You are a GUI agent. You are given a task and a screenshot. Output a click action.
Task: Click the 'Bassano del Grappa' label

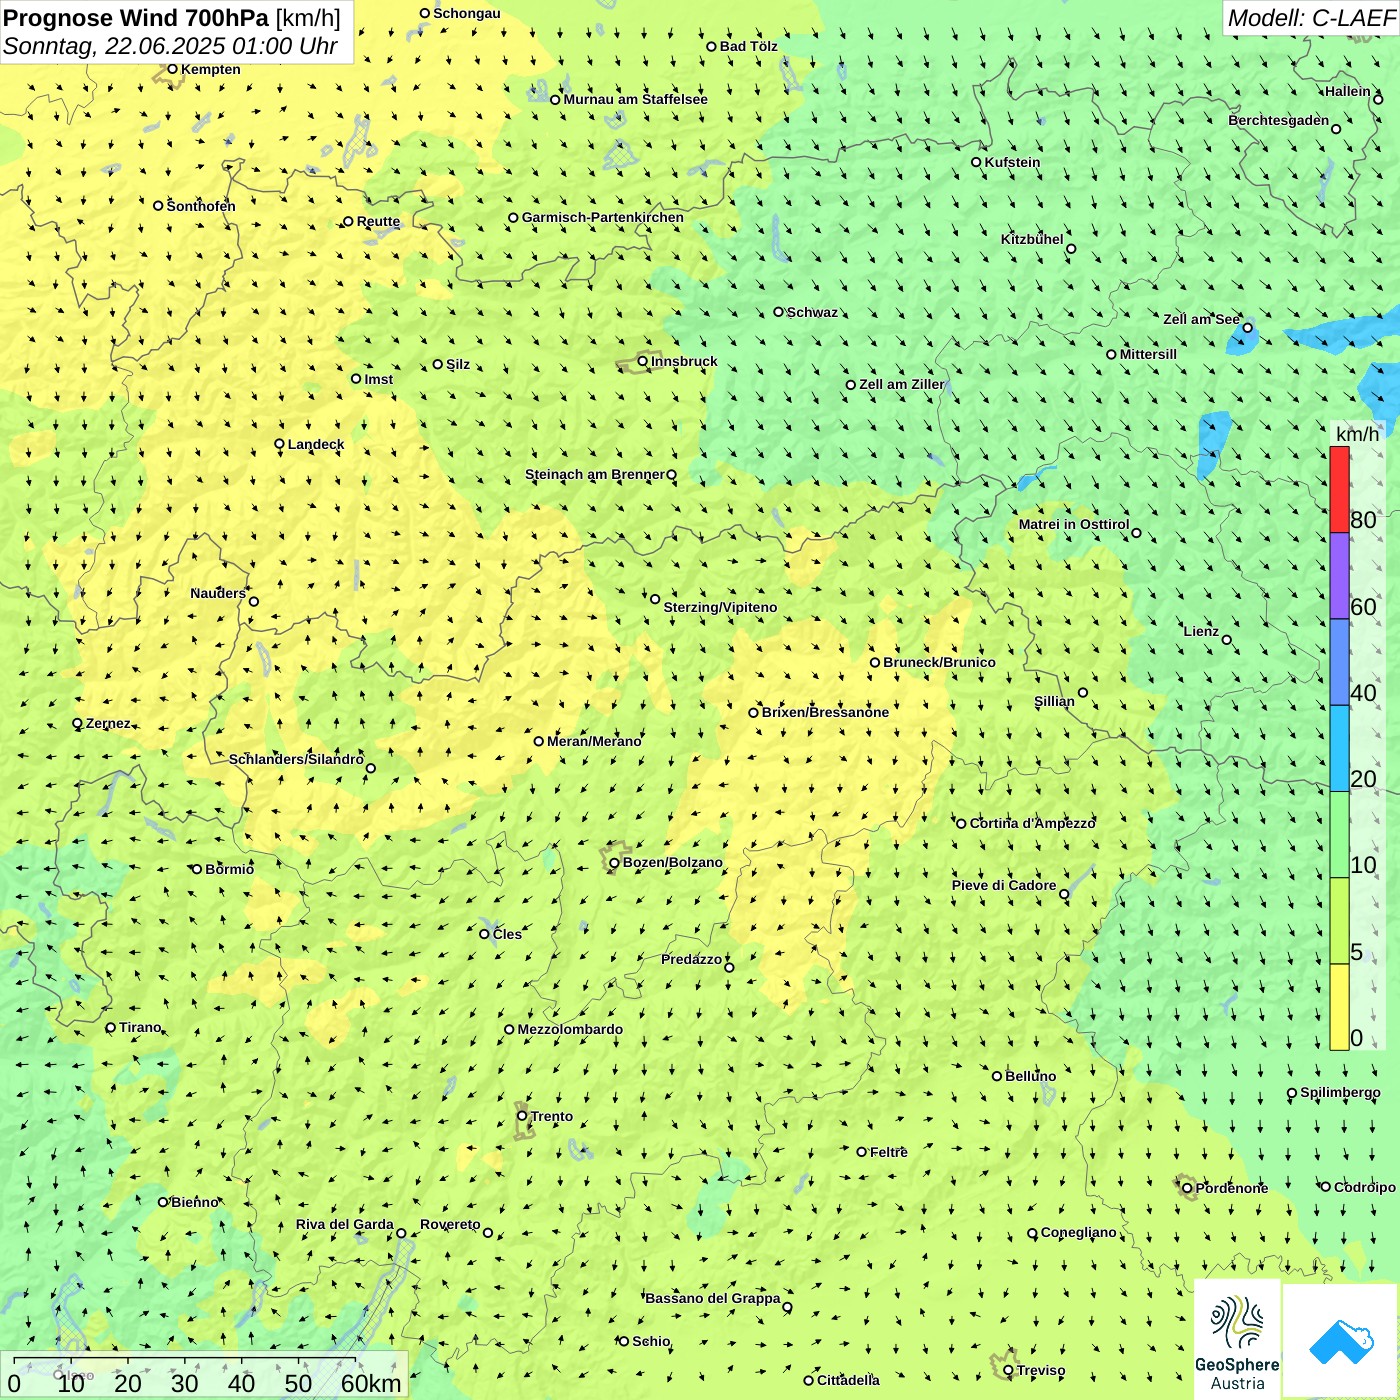tap(713, 1298)
